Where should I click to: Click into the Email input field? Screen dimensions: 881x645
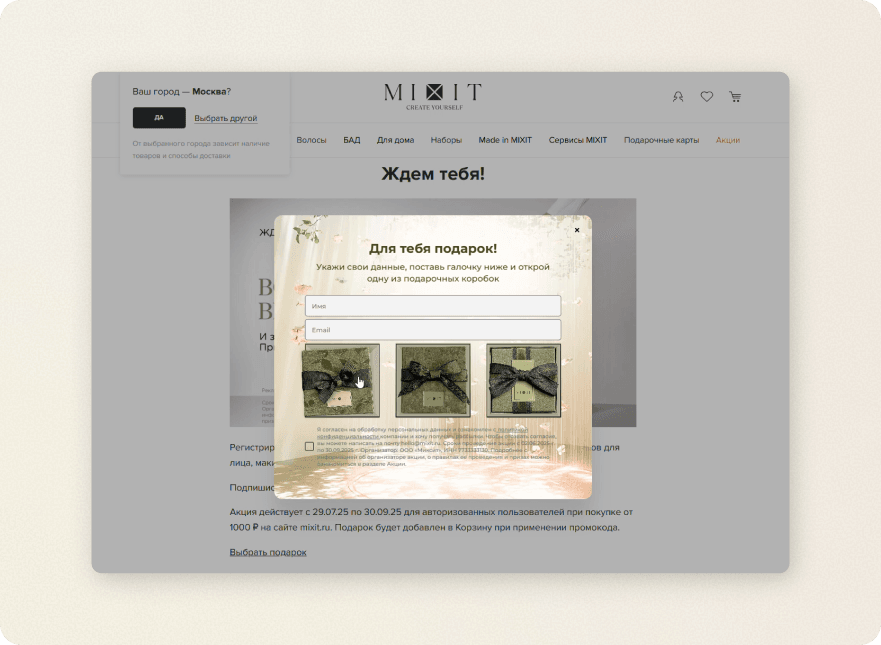433,330
